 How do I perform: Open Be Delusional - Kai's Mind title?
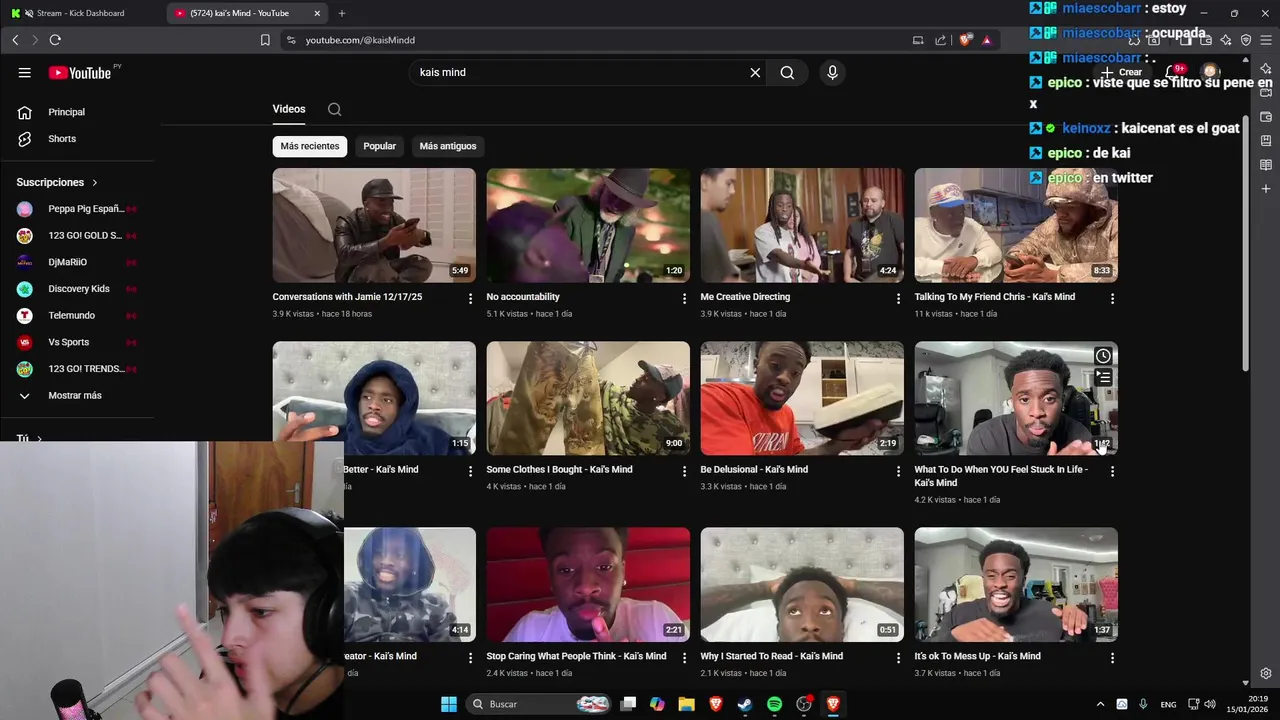point(754,470)
